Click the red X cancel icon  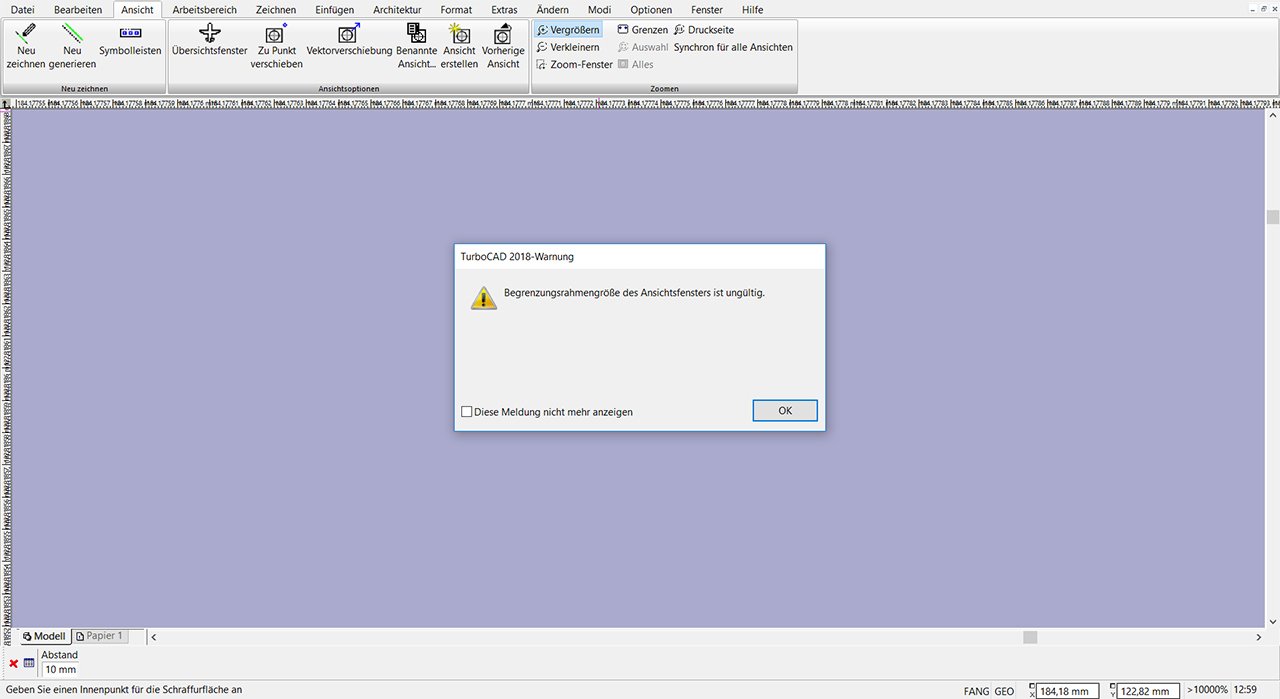13,663
